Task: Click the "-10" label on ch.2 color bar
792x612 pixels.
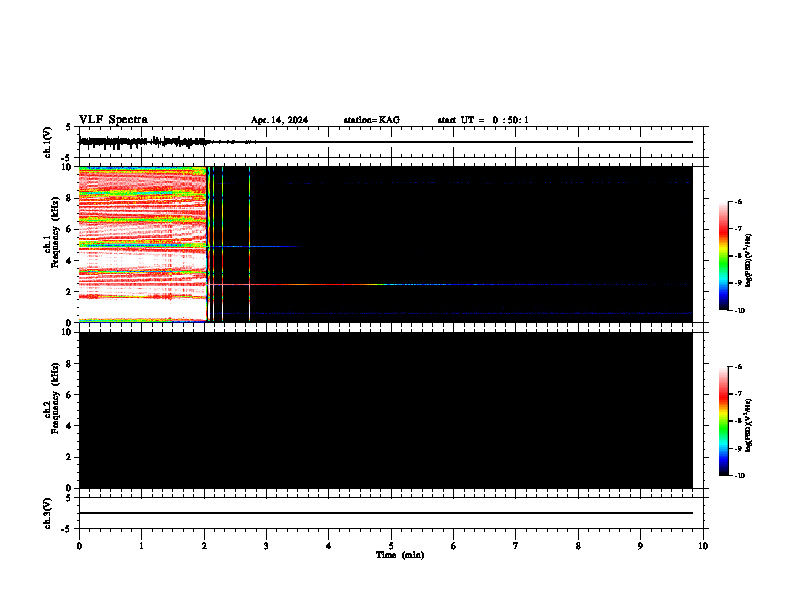Action: pyautogui.click(x=739, y=475)
